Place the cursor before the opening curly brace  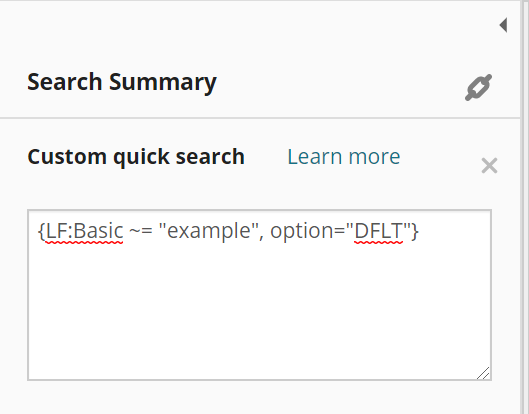38,231
